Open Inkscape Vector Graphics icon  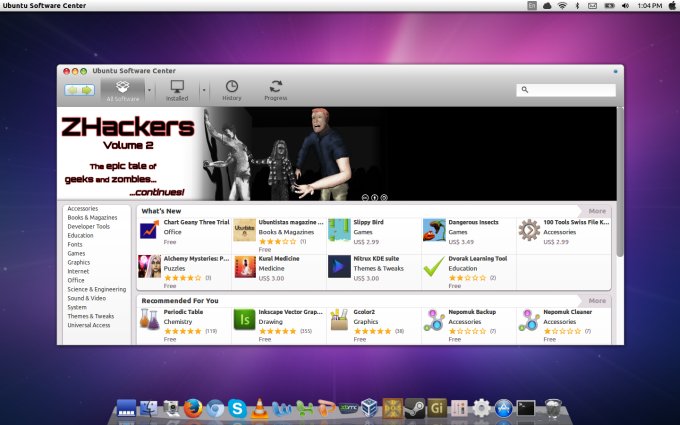245,320
